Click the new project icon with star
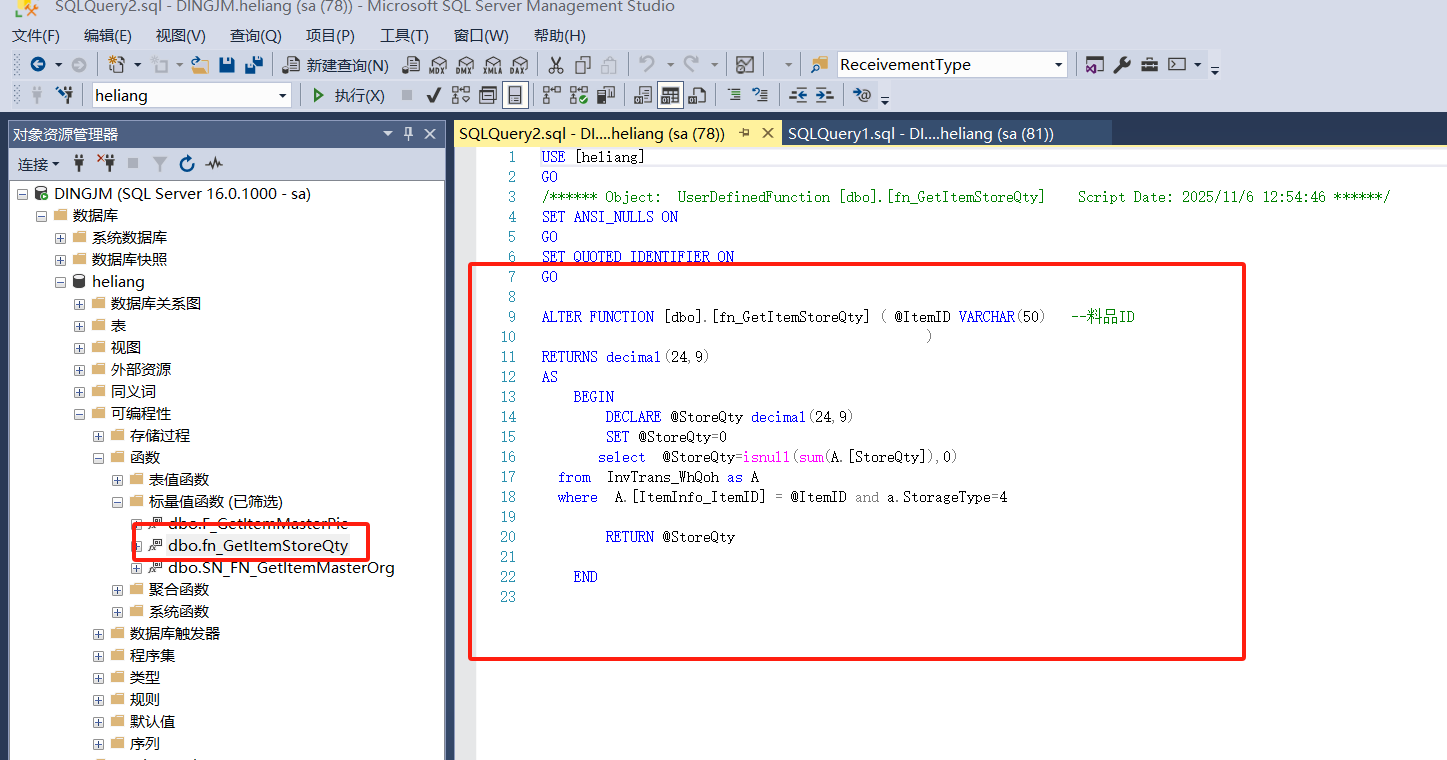The width and height of the screenshot is (1447, 760). (116, 65)
